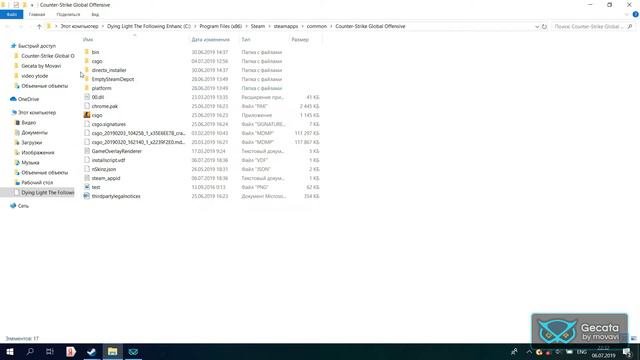Open the bin folder icon
The width and height of the screenshot is (640, 360).
tap(87, 52)
